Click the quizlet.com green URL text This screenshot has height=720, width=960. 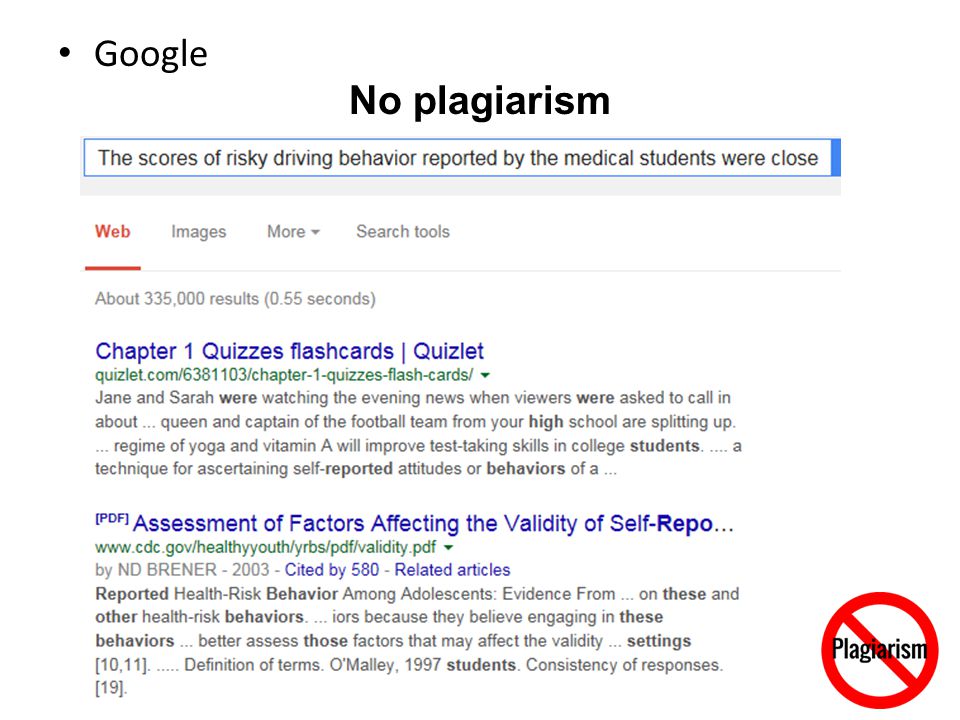point(284,375)
